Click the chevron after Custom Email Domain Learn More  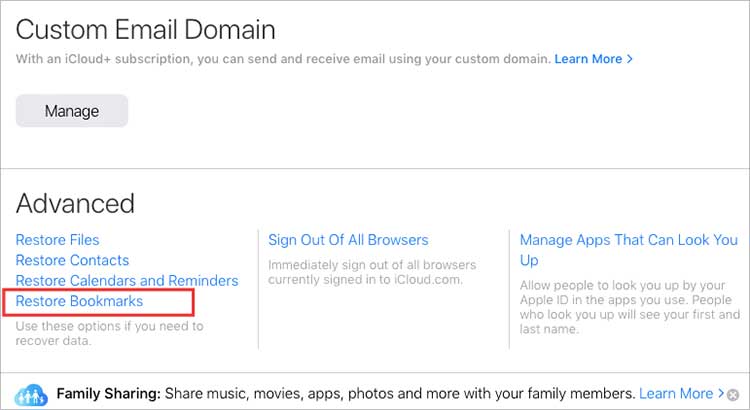[x=630, y=59]
